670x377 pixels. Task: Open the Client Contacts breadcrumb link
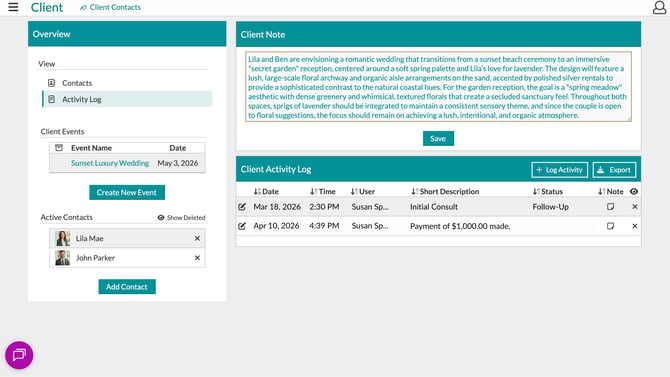pos(110,7)
